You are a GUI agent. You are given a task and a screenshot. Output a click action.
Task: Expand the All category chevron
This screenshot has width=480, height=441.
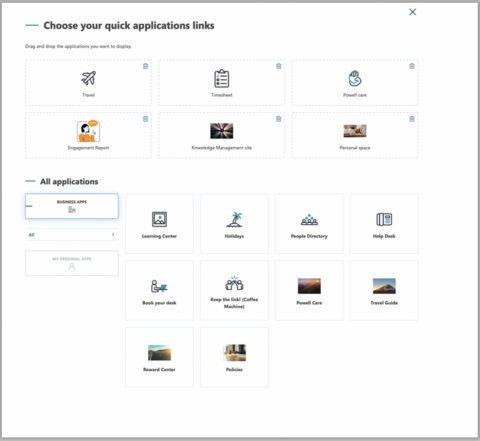113,235
